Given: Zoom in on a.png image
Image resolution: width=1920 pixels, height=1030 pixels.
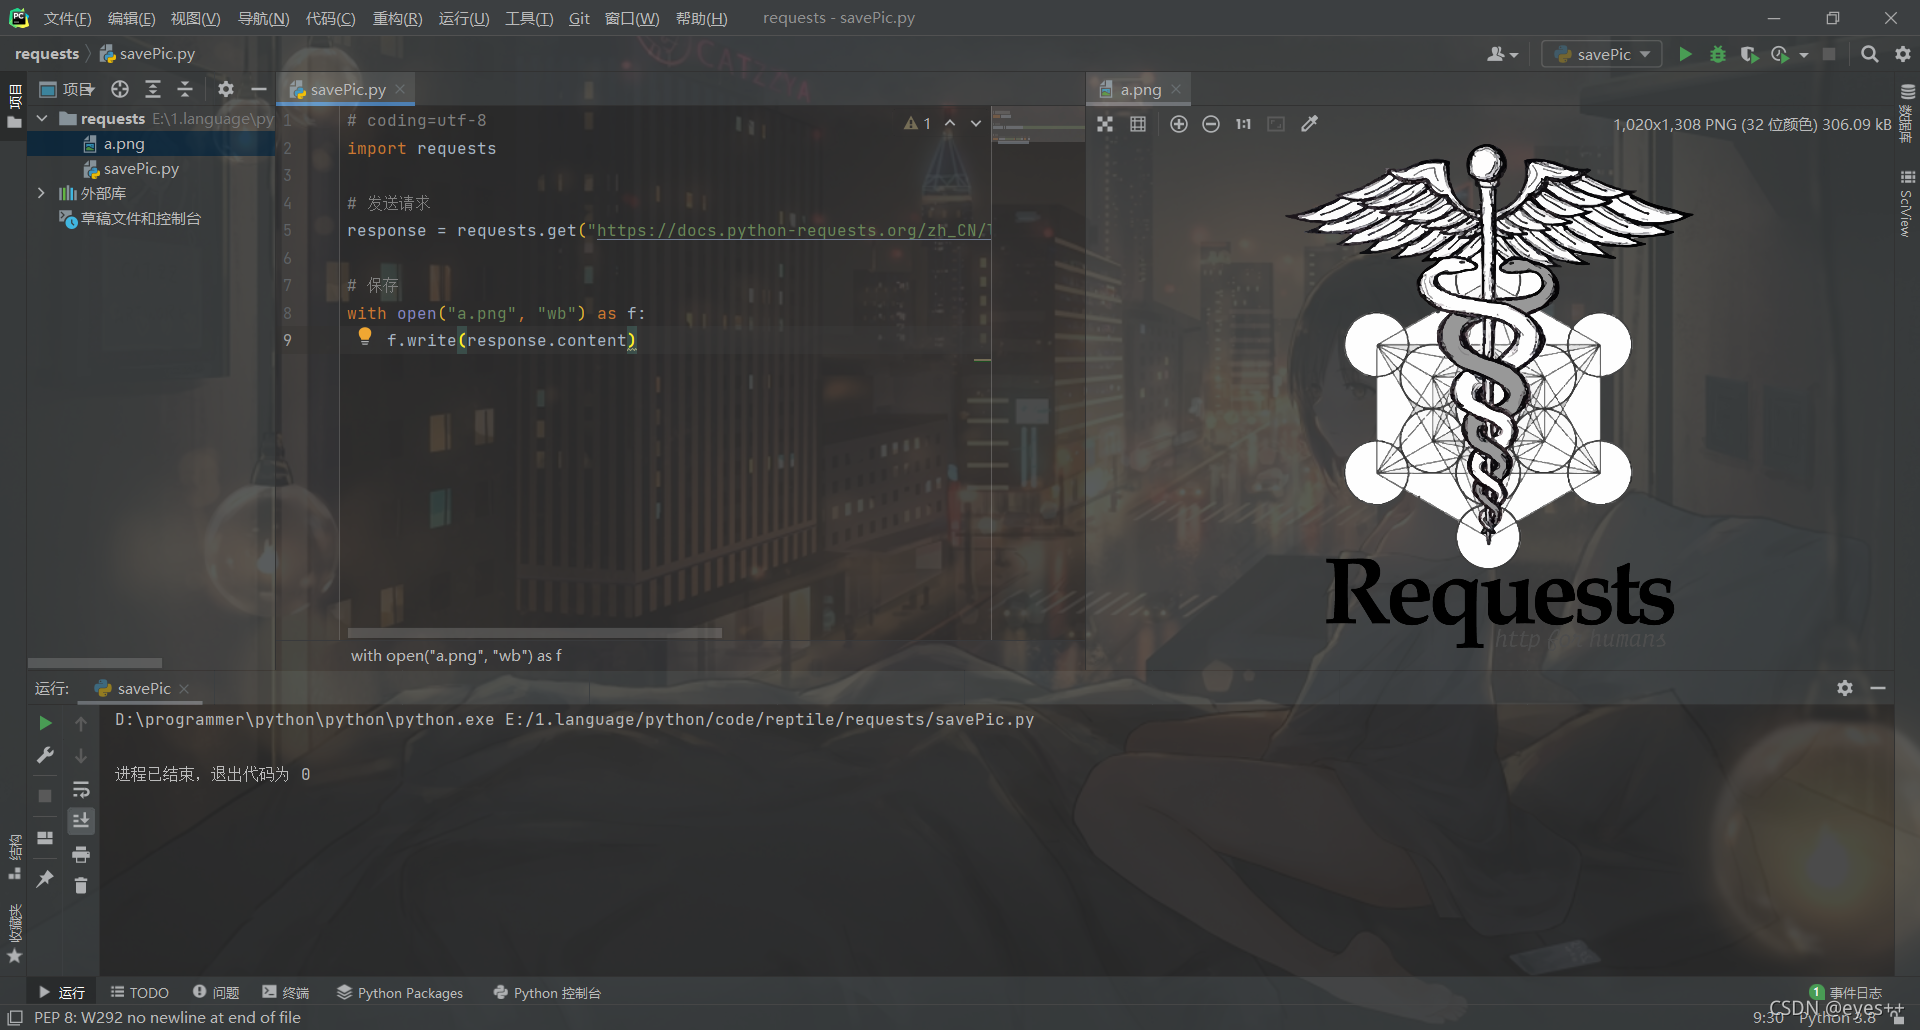Looking at the screenshot, I should pyautogui.click(x=1179, y=124).
